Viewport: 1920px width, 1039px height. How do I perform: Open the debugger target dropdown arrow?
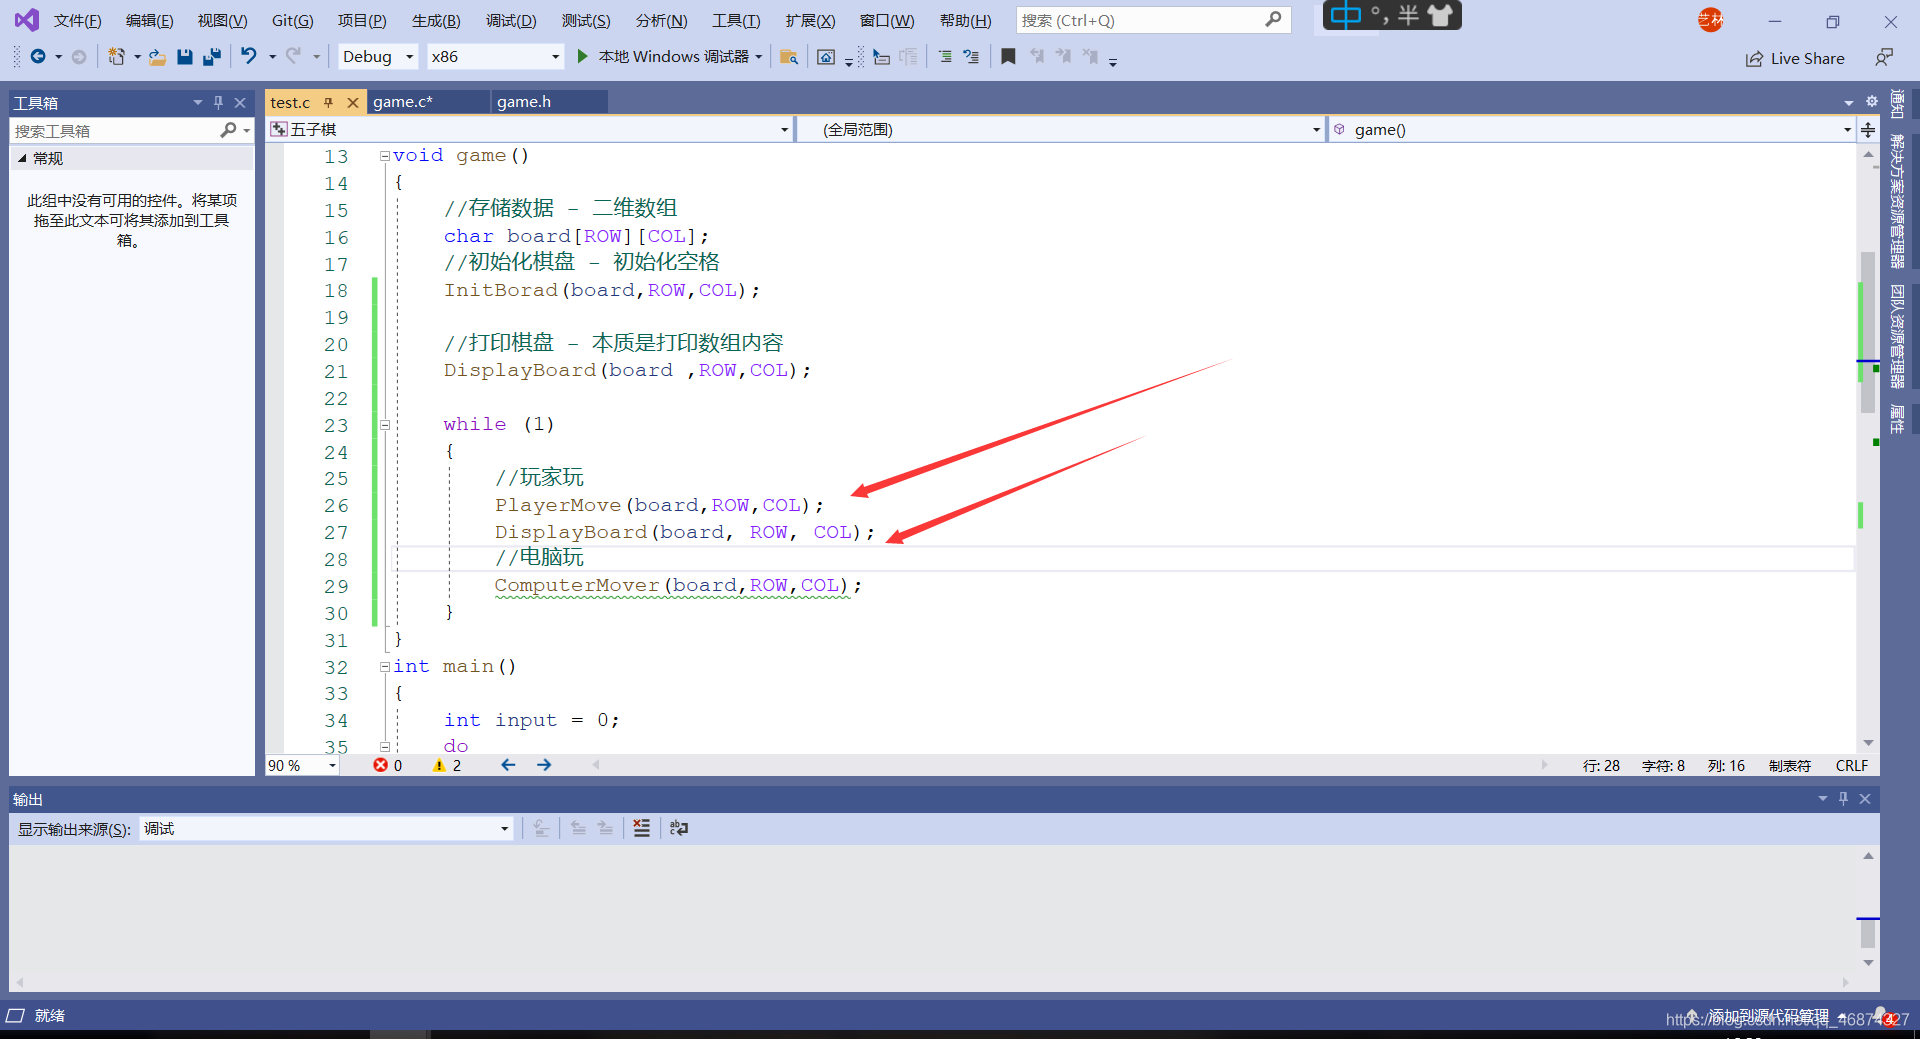click(x=759, y=57)
